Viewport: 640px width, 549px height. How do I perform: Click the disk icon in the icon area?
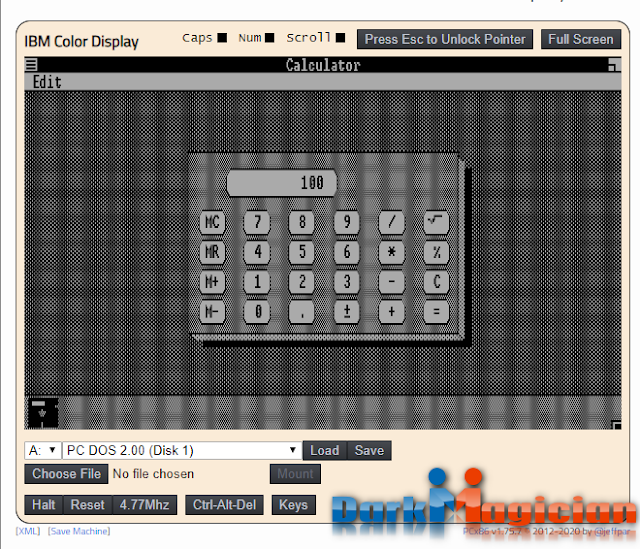tap(43, 413)
